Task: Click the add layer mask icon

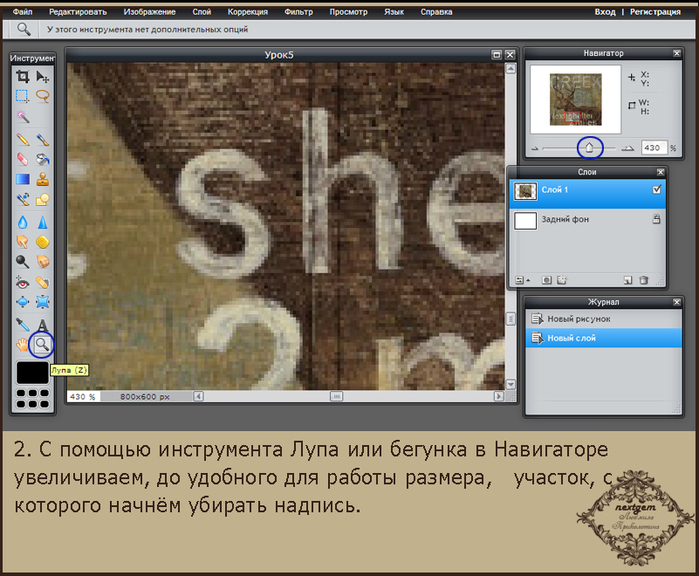Action: [x=547, y=280]
